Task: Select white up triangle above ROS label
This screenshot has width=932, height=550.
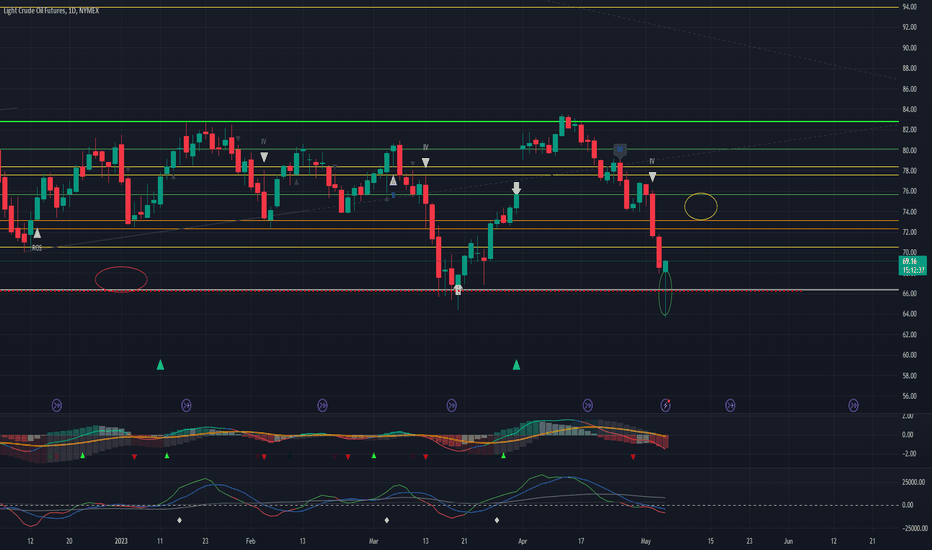Action: pyautogui.click(x=37, y=234)
